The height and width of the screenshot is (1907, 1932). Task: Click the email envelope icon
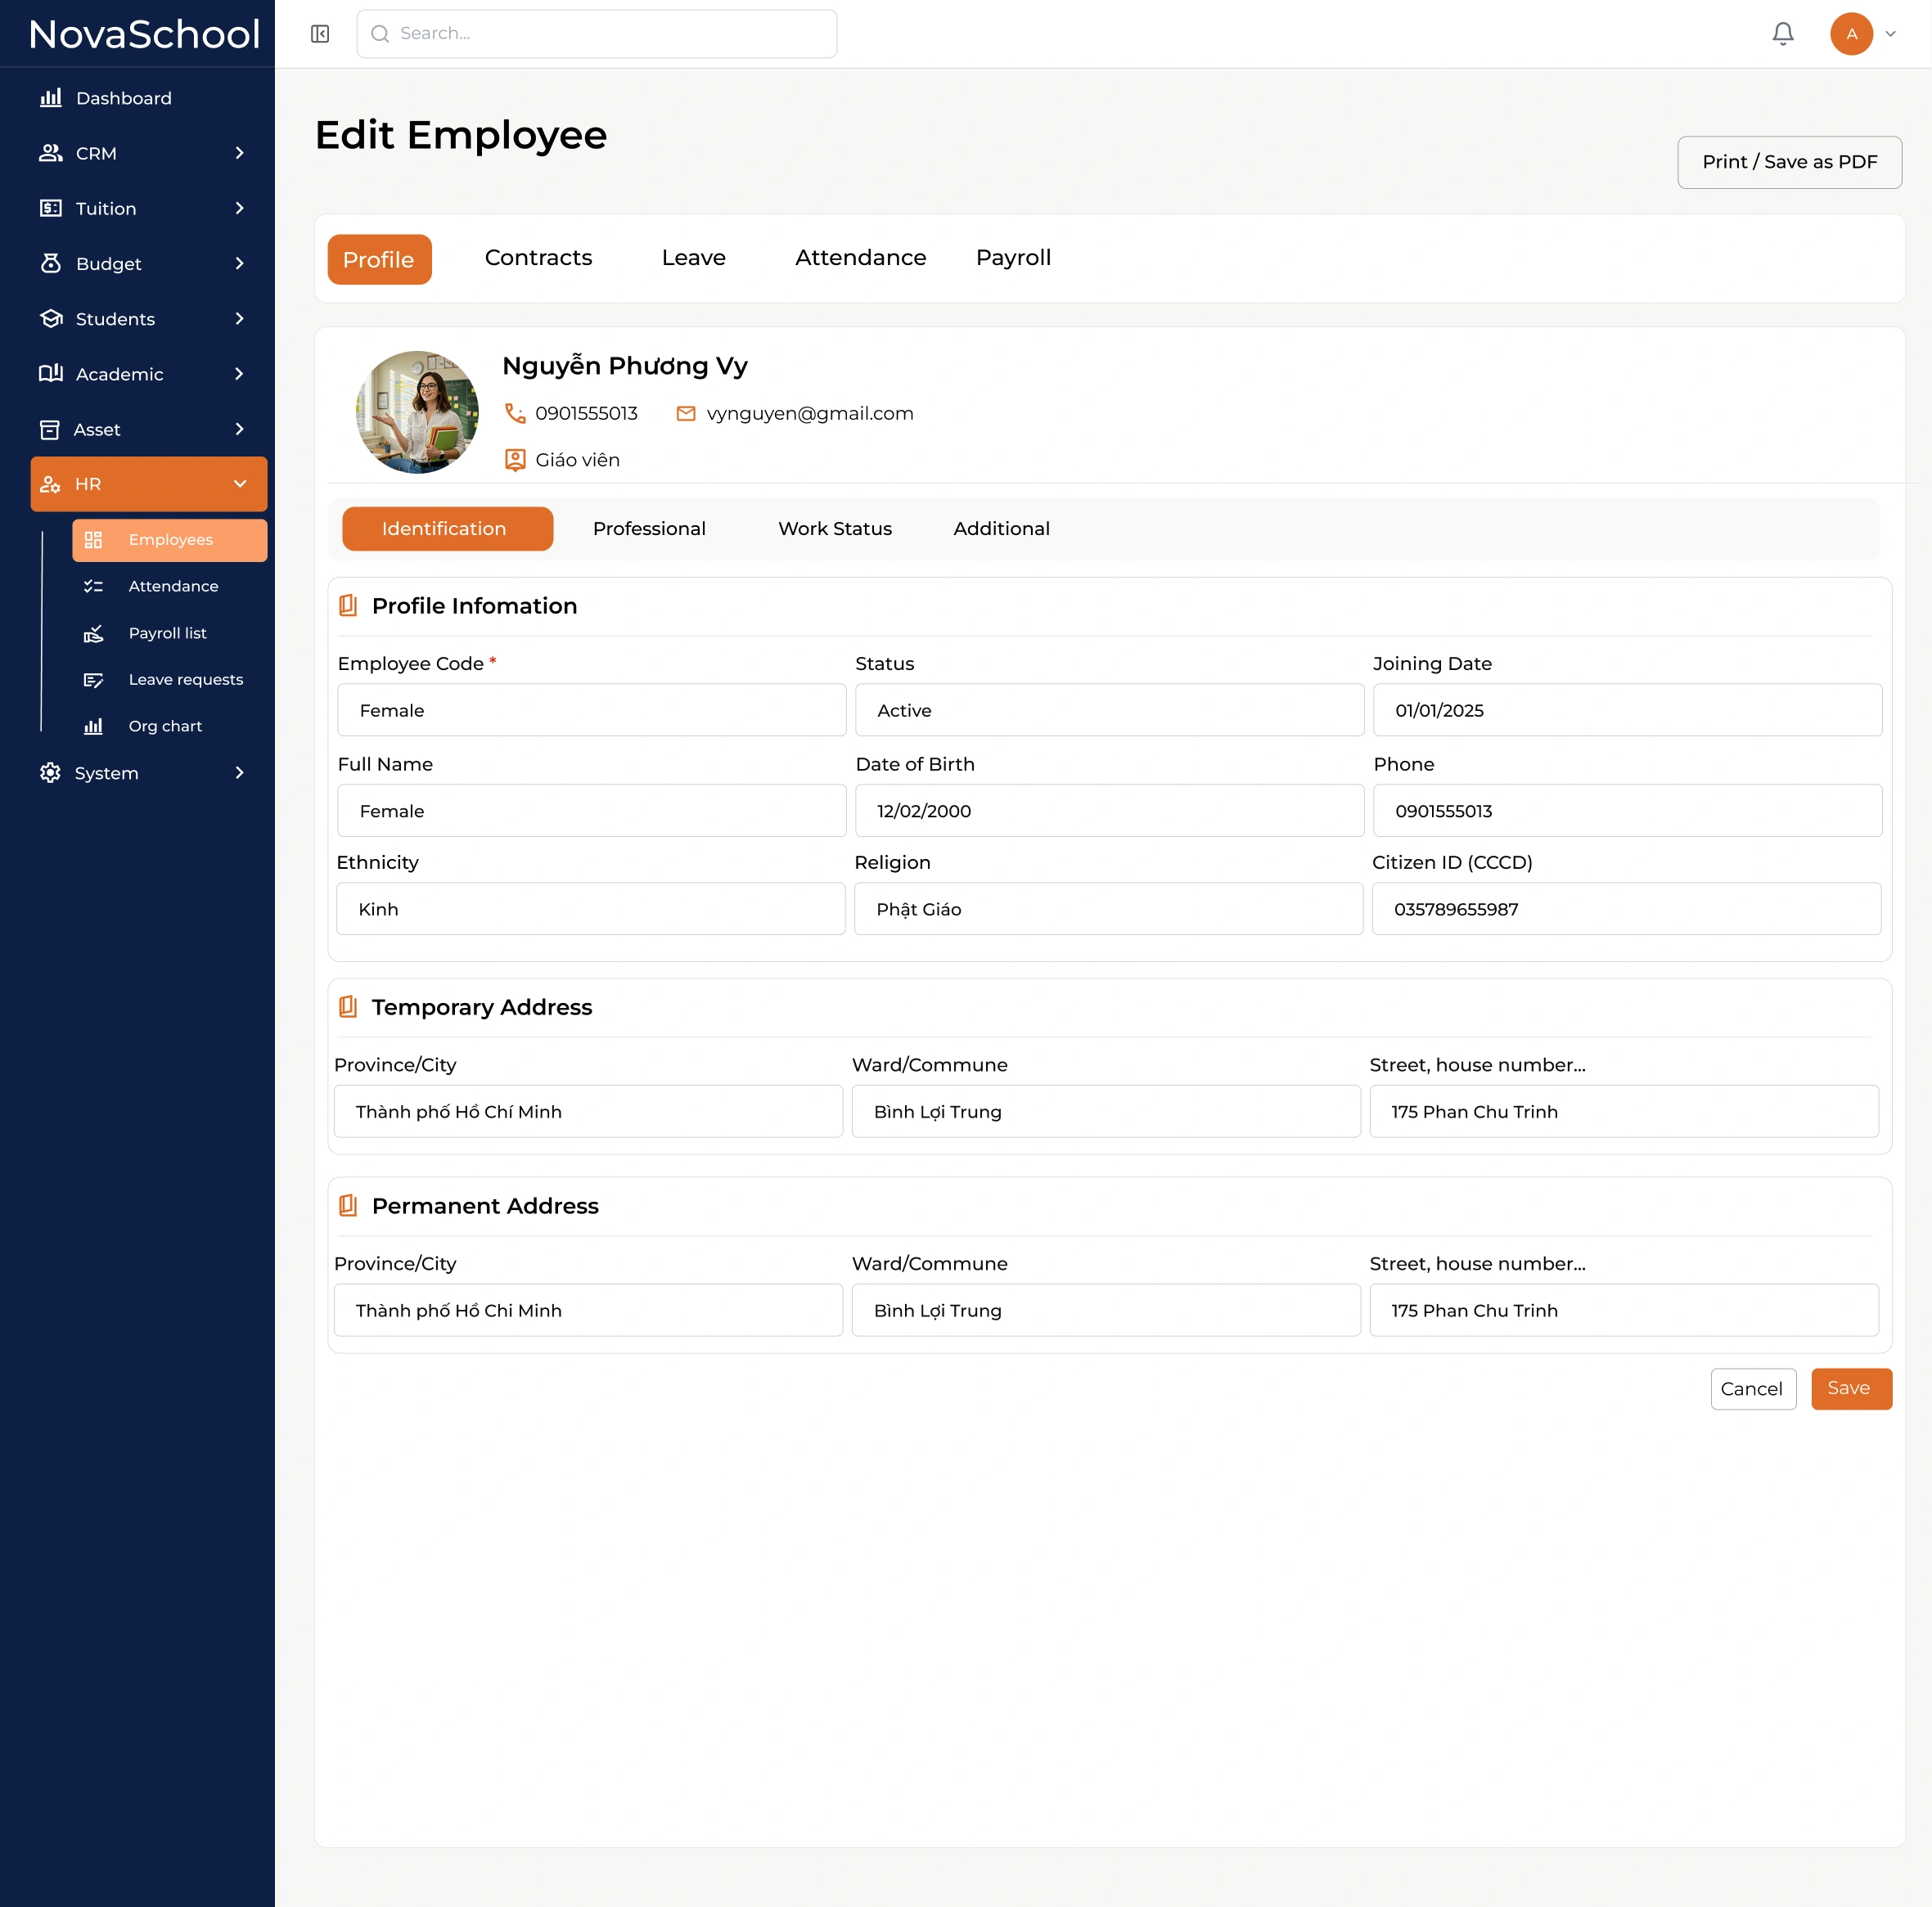coord(686,413)
